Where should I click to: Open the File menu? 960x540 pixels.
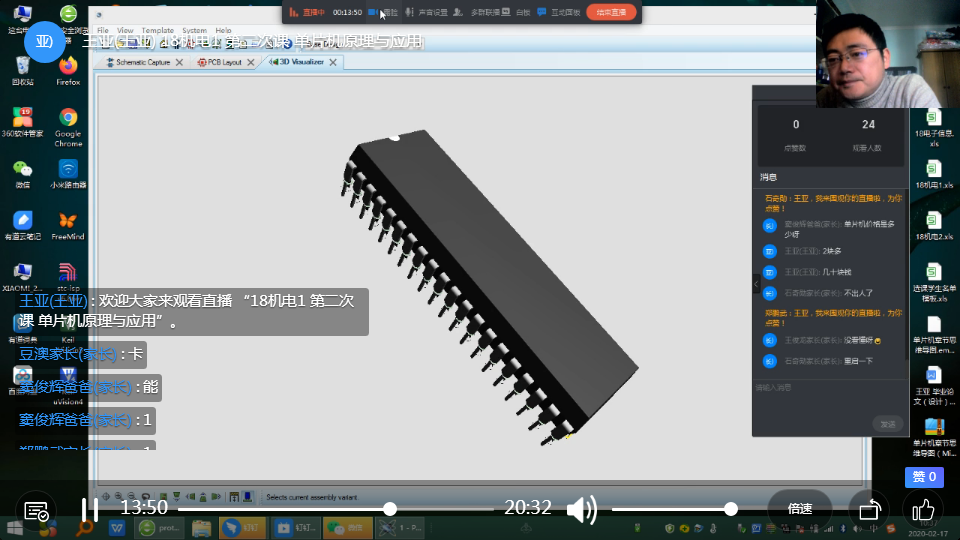(103, 30)
